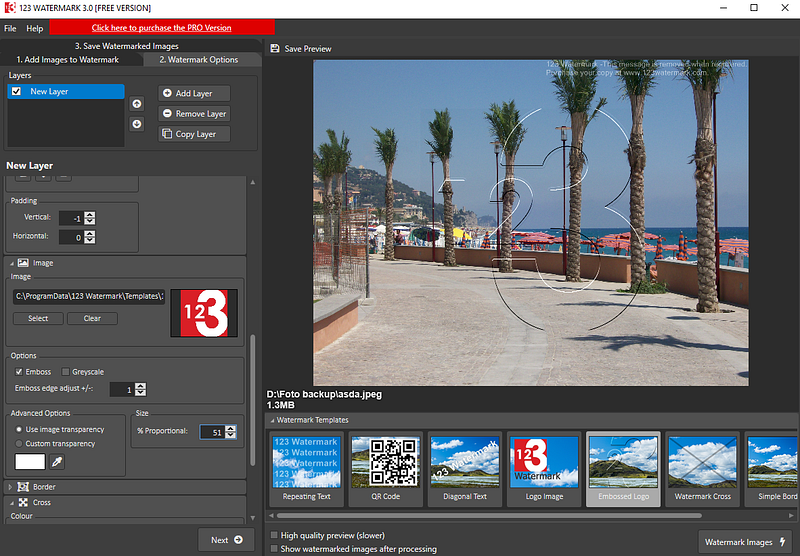Select the Embossed Logo template
800x556 pixels.
[623, 469]
